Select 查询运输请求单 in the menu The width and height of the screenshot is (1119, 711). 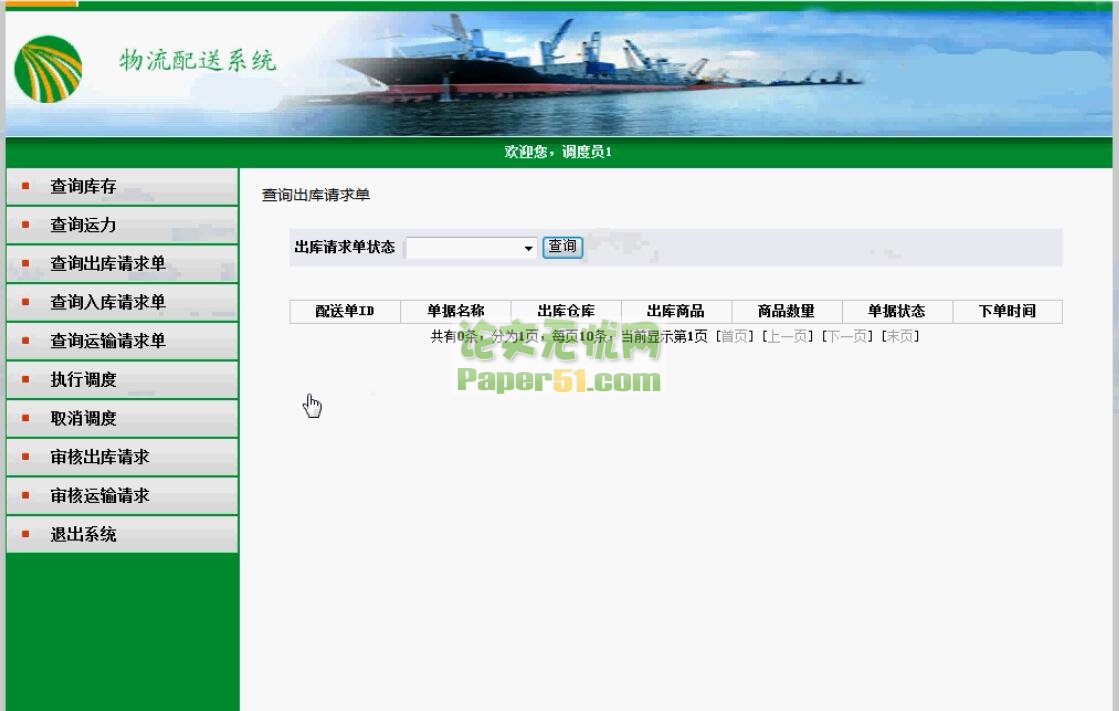coord(108,342)
